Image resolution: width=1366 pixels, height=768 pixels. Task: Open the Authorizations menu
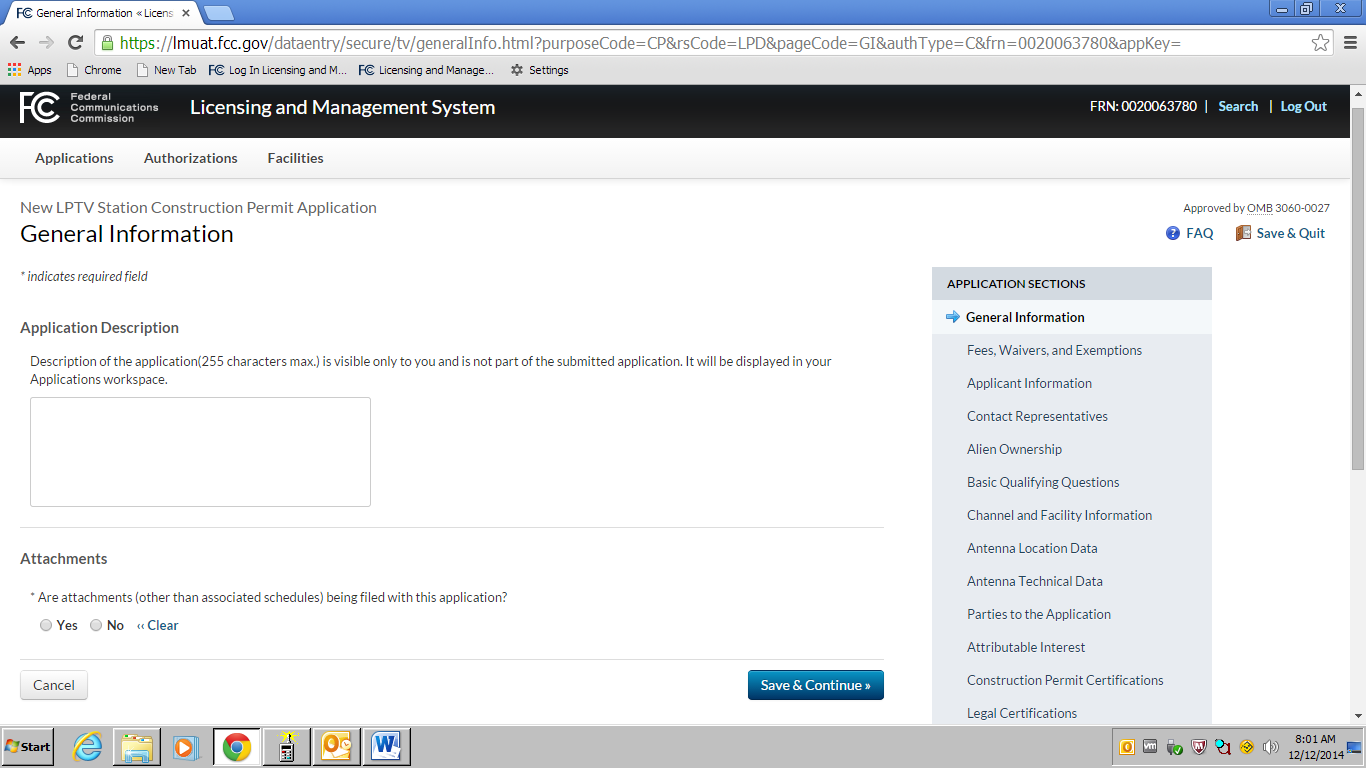[191, 158]
